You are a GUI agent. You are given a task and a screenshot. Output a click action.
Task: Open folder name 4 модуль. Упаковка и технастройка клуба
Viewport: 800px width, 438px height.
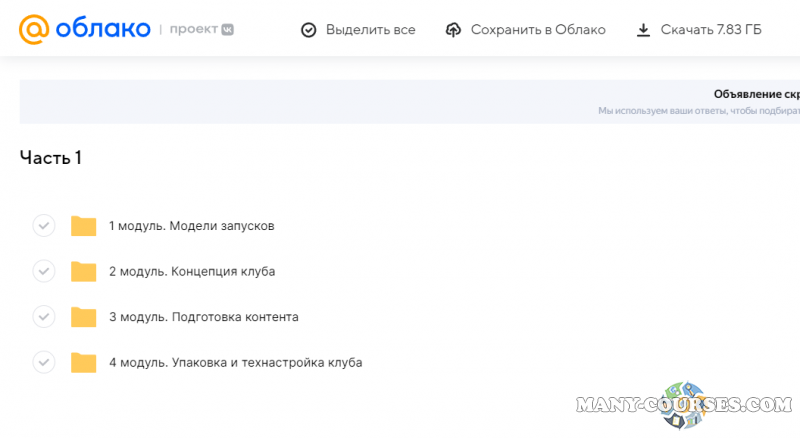point(235,362)
